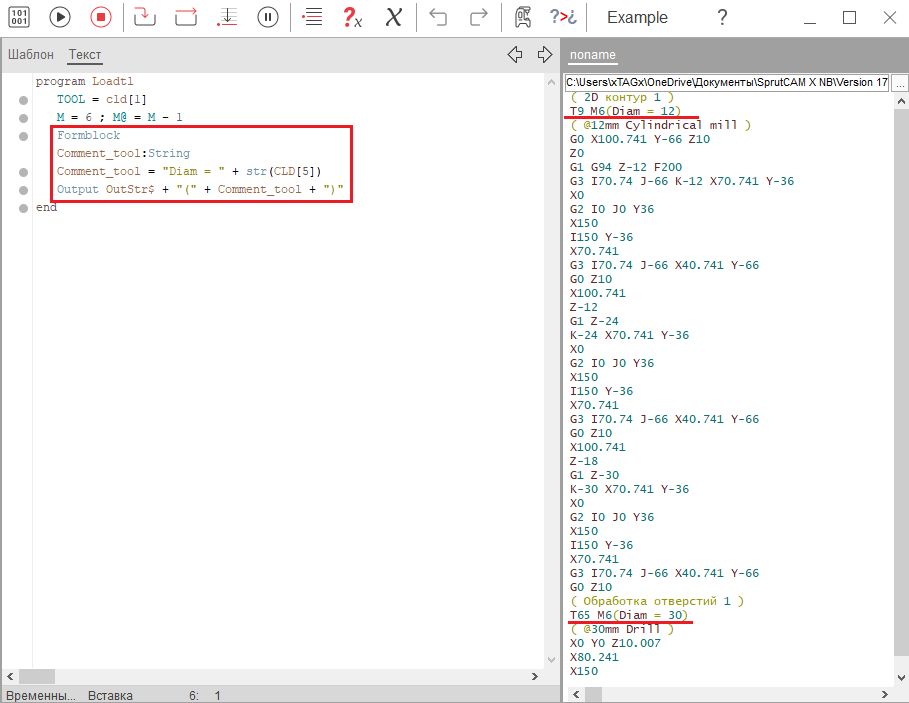Image resolution: width=909 pixels, height=703 pixels.
Task: Click the Run to Cursor icon
Action: 228,17
